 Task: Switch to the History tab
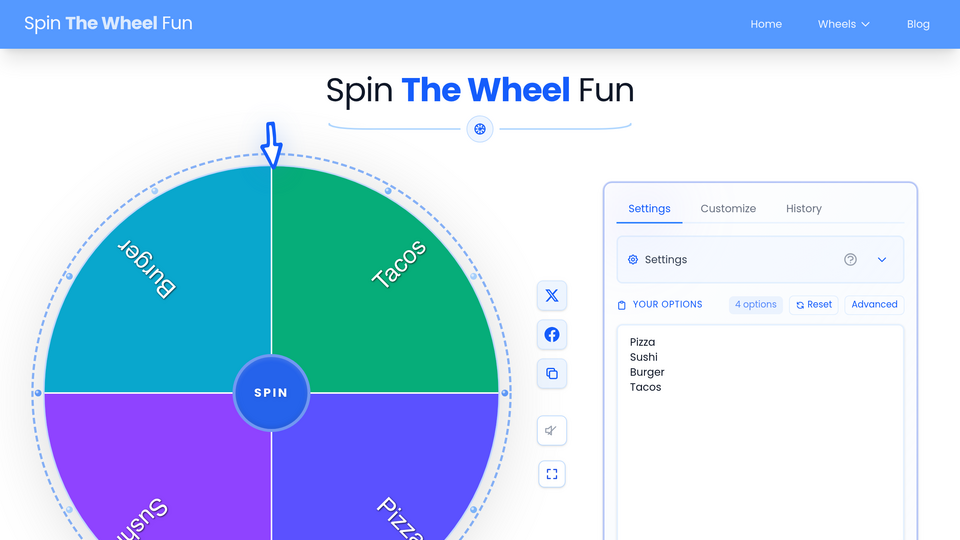click(x=803, y=209)
